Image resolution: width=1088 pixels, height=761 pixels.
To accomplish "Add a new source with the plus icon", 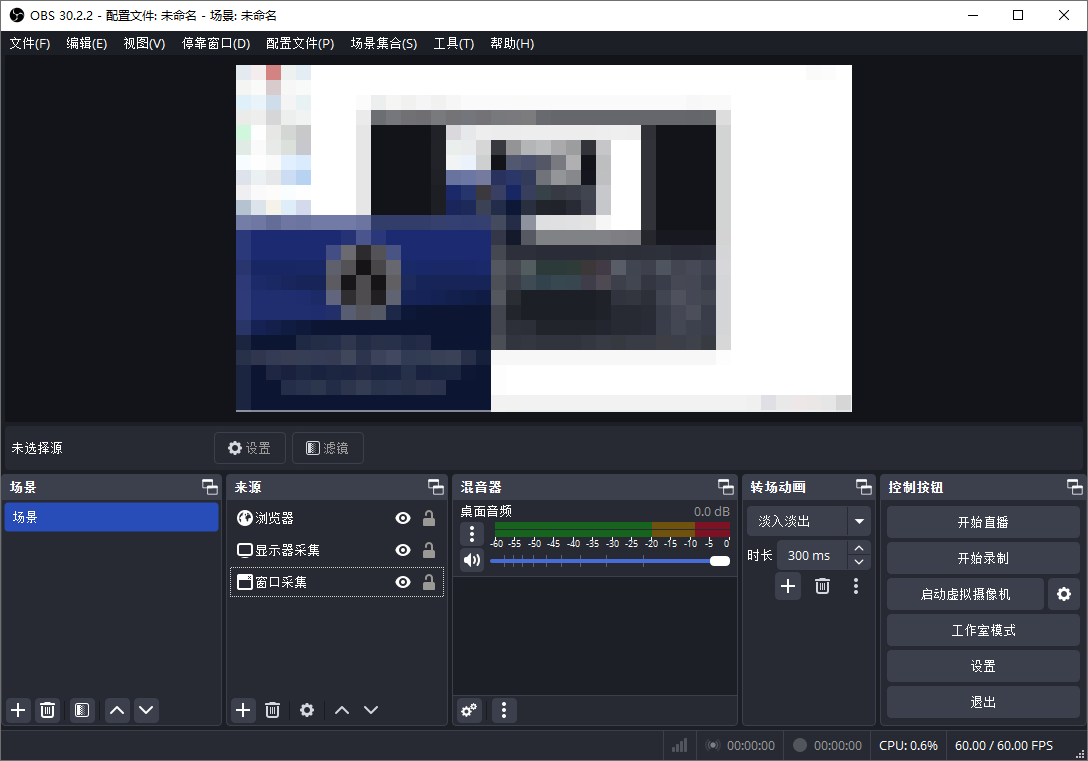I will coord(243,710).
